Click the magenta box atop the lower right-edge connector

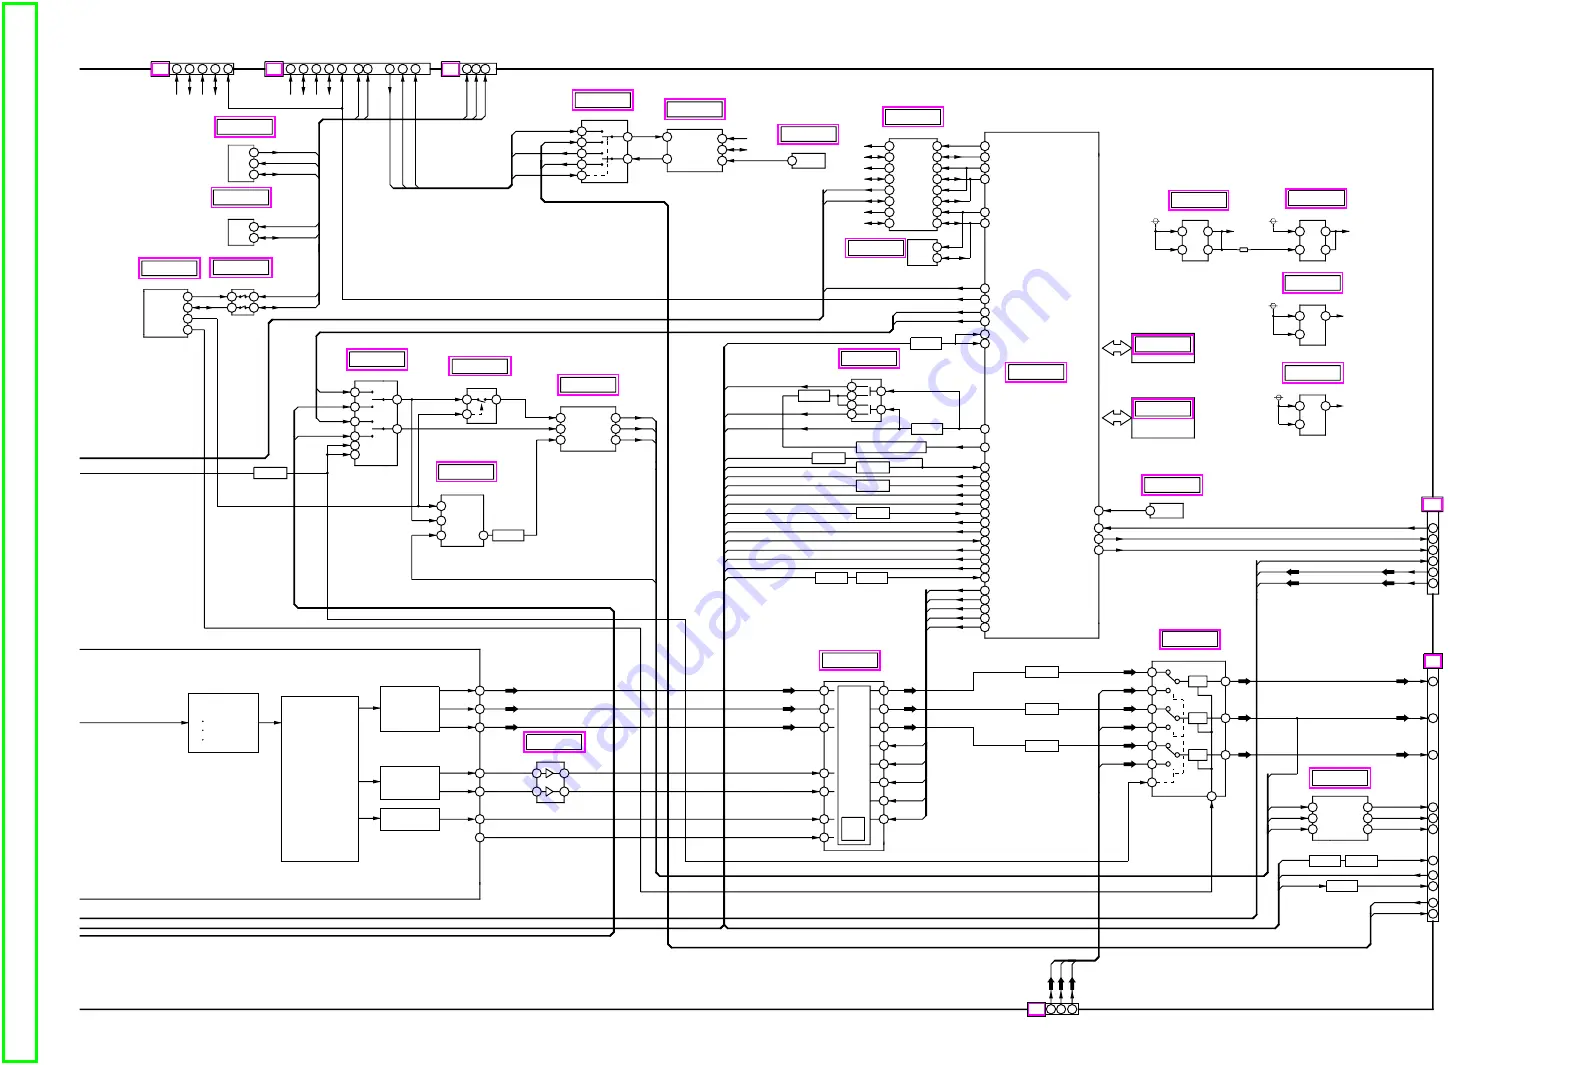[1433, 661]
